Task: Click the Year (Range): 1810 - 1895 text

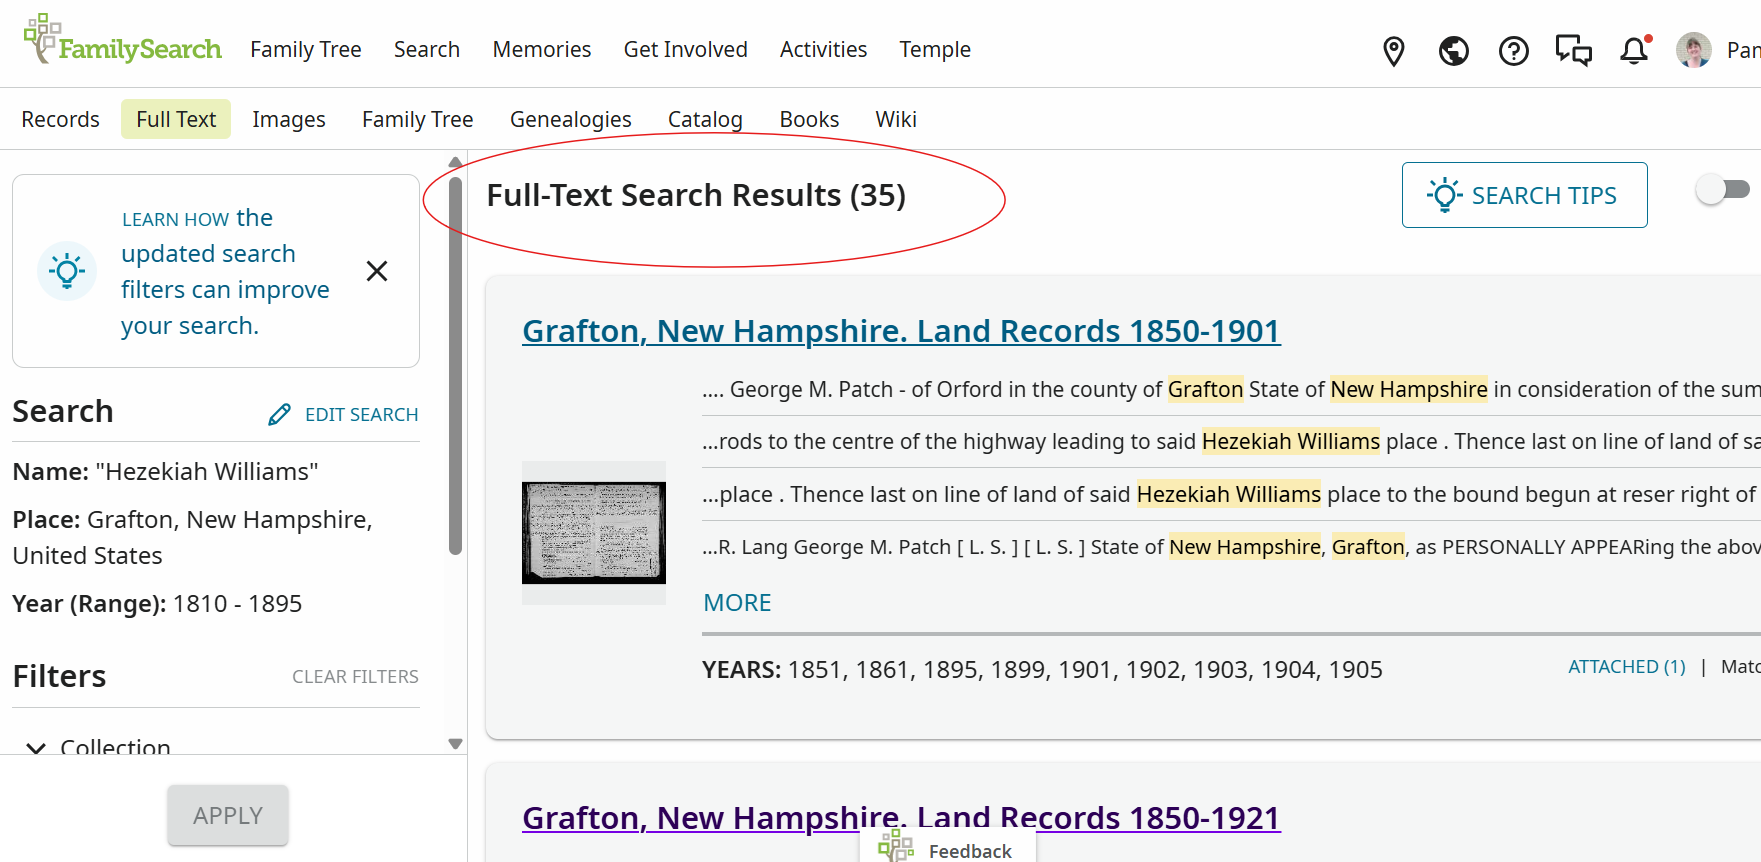Action: tap(157, 604)
